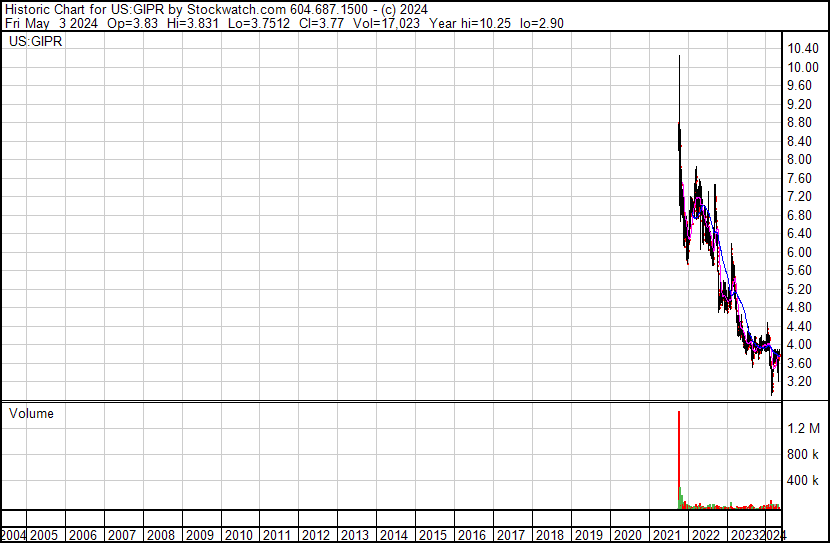The width and height of the screenshot is (830, 543).
Task: Click the 8.00 price axis label
Action: pos(801,160)
